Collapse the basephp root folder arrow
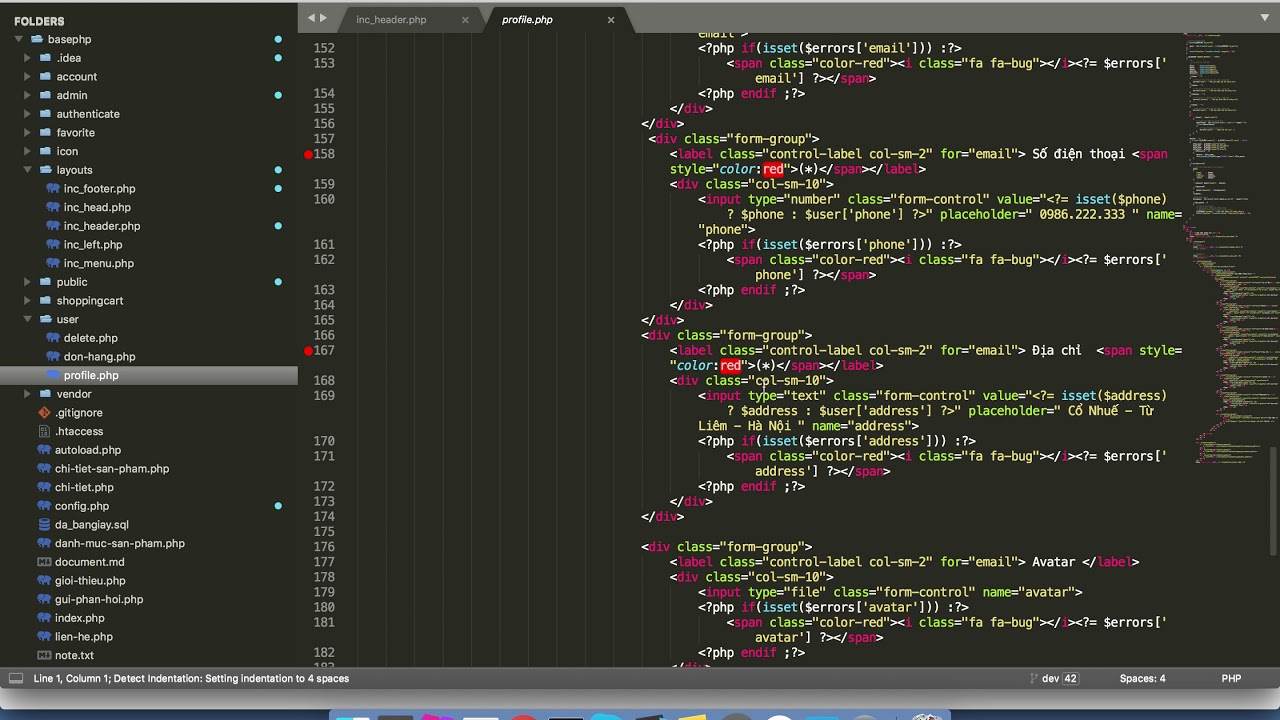This screenshot has width=1280, height=720. [x=18, y=39]
